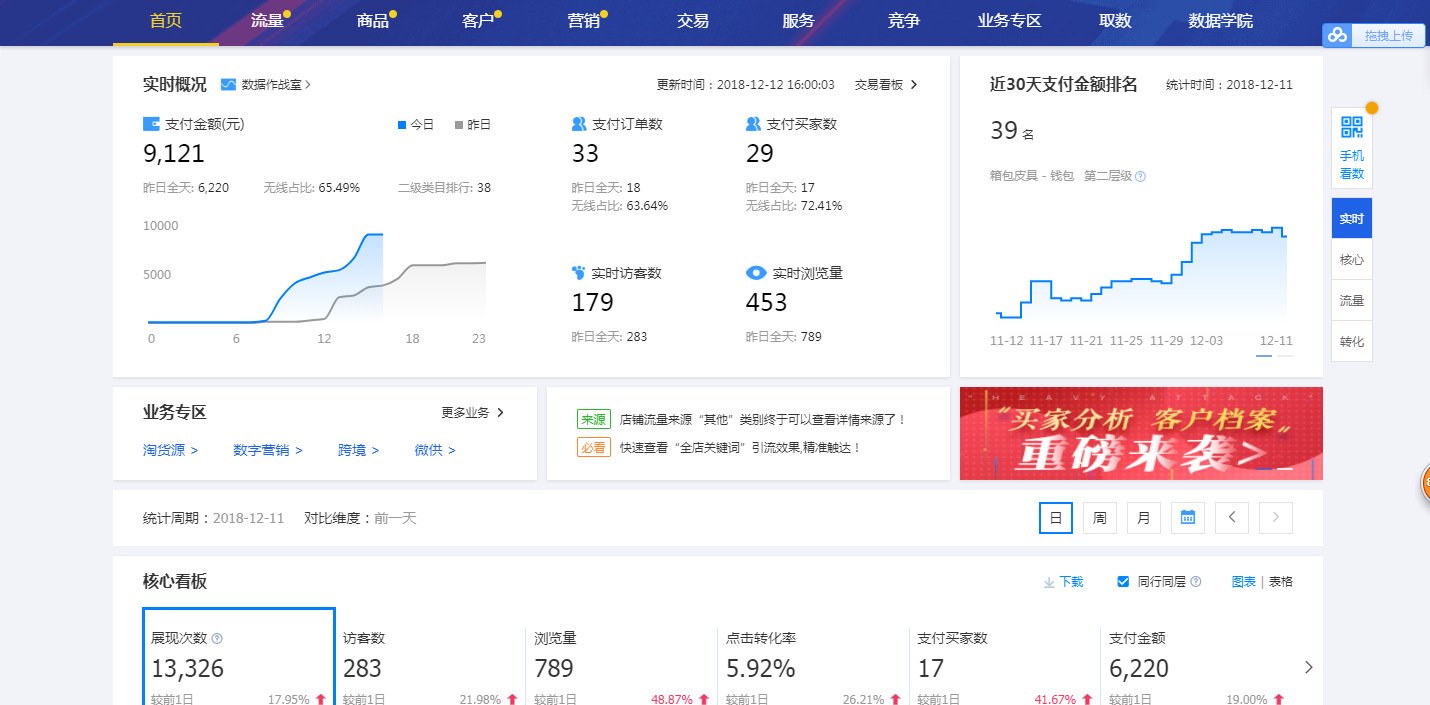1430x705 pixels.
Task: Click the 手机看数 QR code icon
Action: pos(1350,128)
